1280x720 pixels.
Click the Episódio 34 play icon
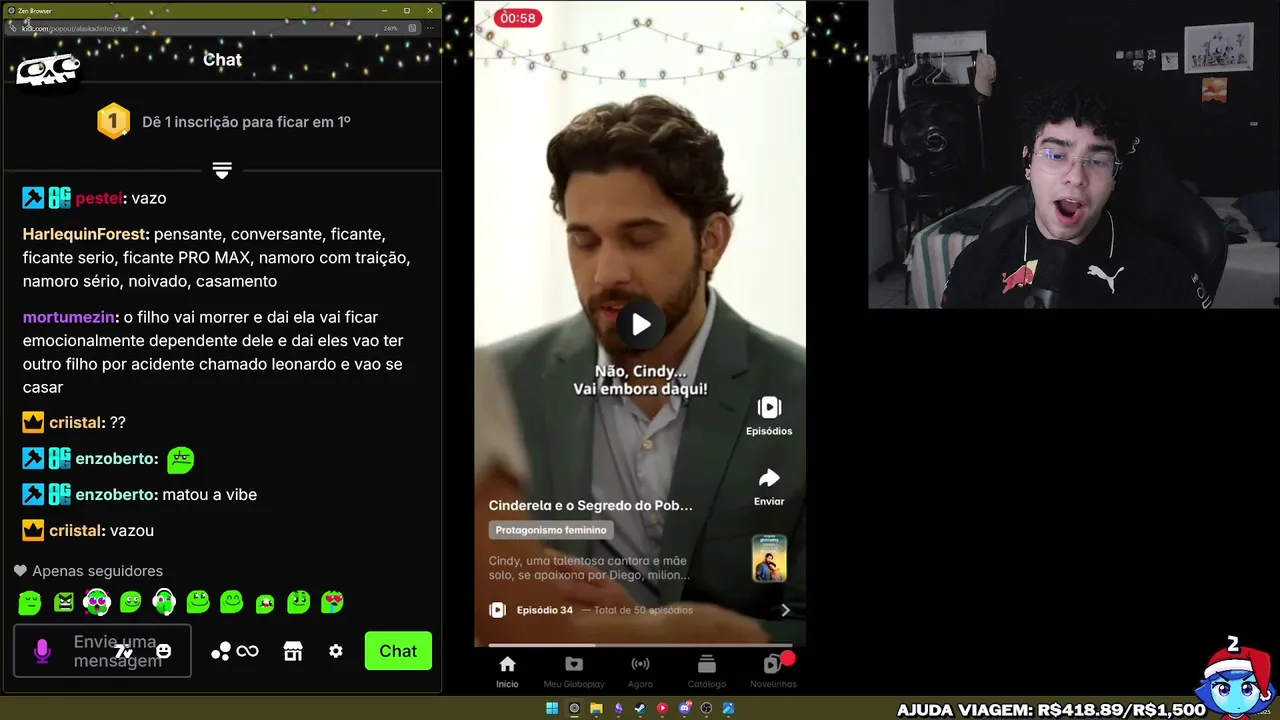coord(497,610)
